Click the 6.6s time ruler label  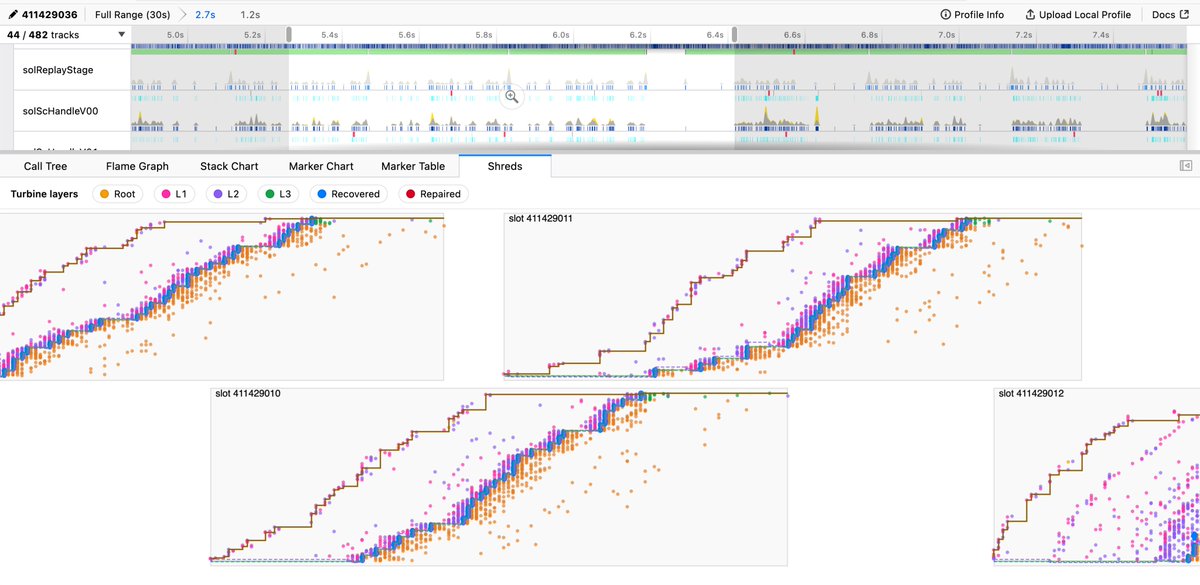point(792,35)
